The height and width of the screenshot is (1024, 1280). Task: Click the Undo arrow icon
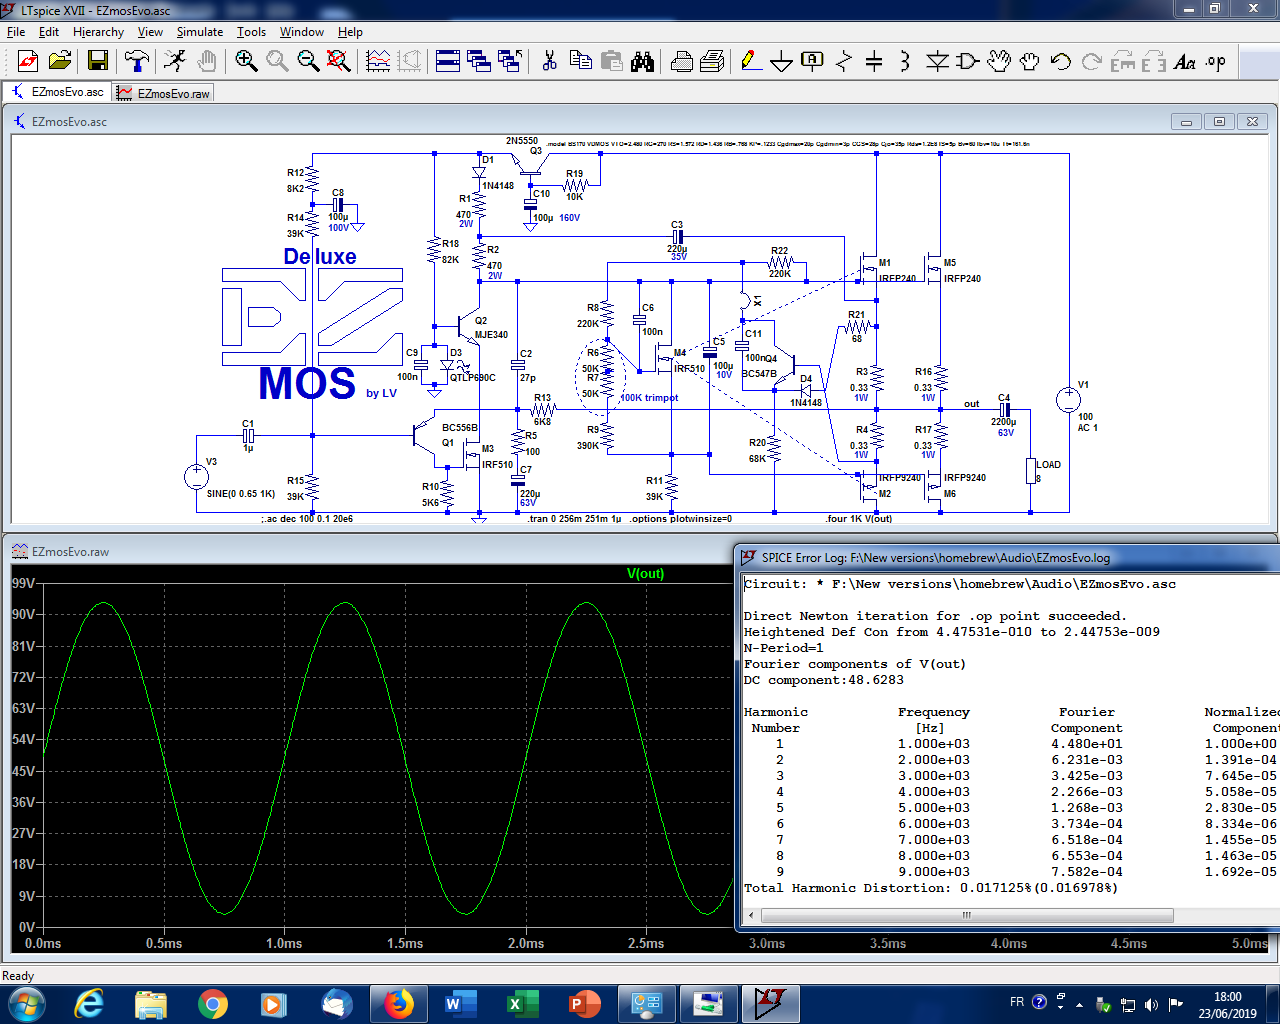1060,61
